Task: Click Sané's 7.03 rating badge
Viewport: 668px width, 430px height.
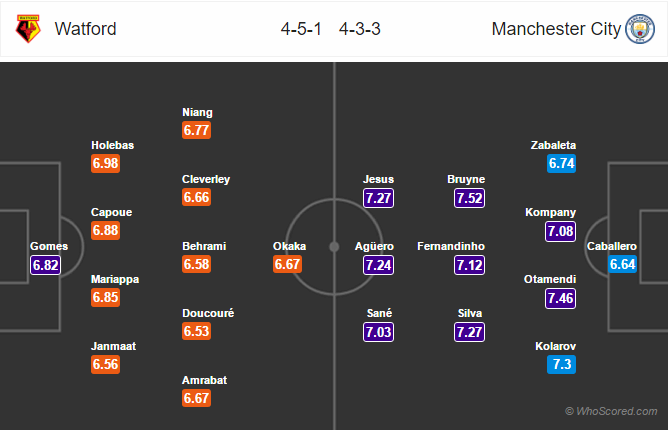Action: 378,332
